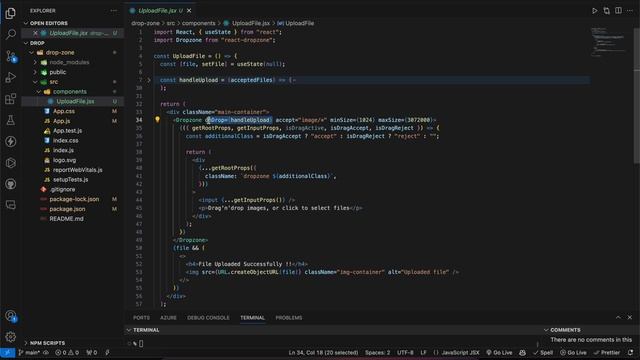640x360 pixels.
Task: Expand the NPM Scripts section
Action: [26, 343]
